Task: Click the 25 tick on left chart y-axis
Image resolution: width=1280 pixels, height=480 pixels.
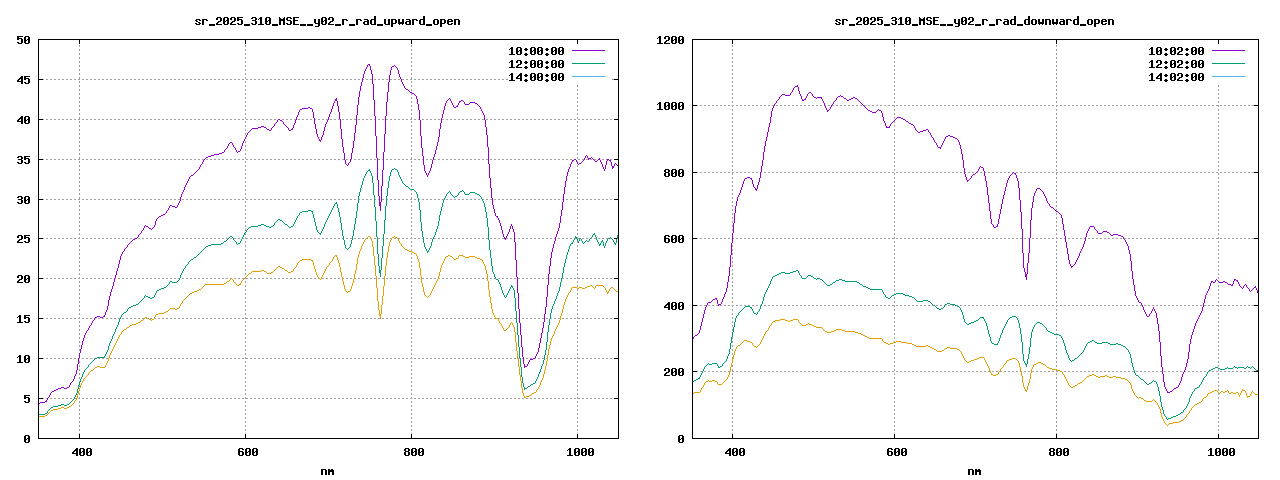Action: coord(22,239)
